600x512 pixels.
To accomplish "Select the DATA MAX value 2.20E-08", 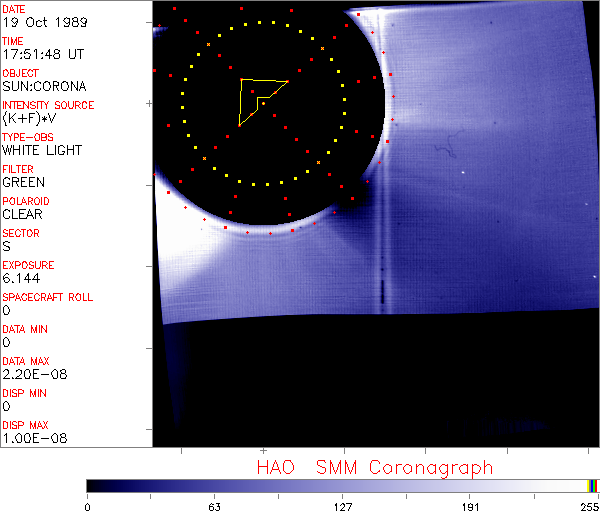I will pos(31,374).
